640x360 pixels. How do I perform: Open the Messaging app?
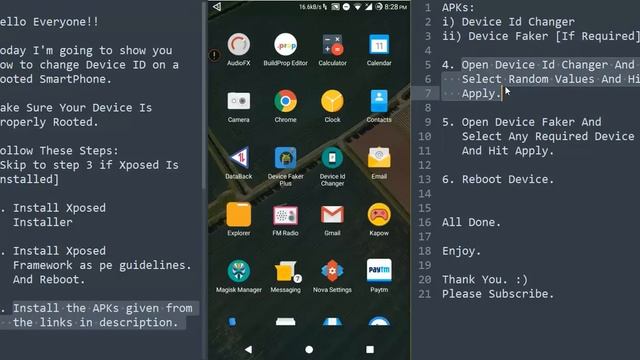285,276
